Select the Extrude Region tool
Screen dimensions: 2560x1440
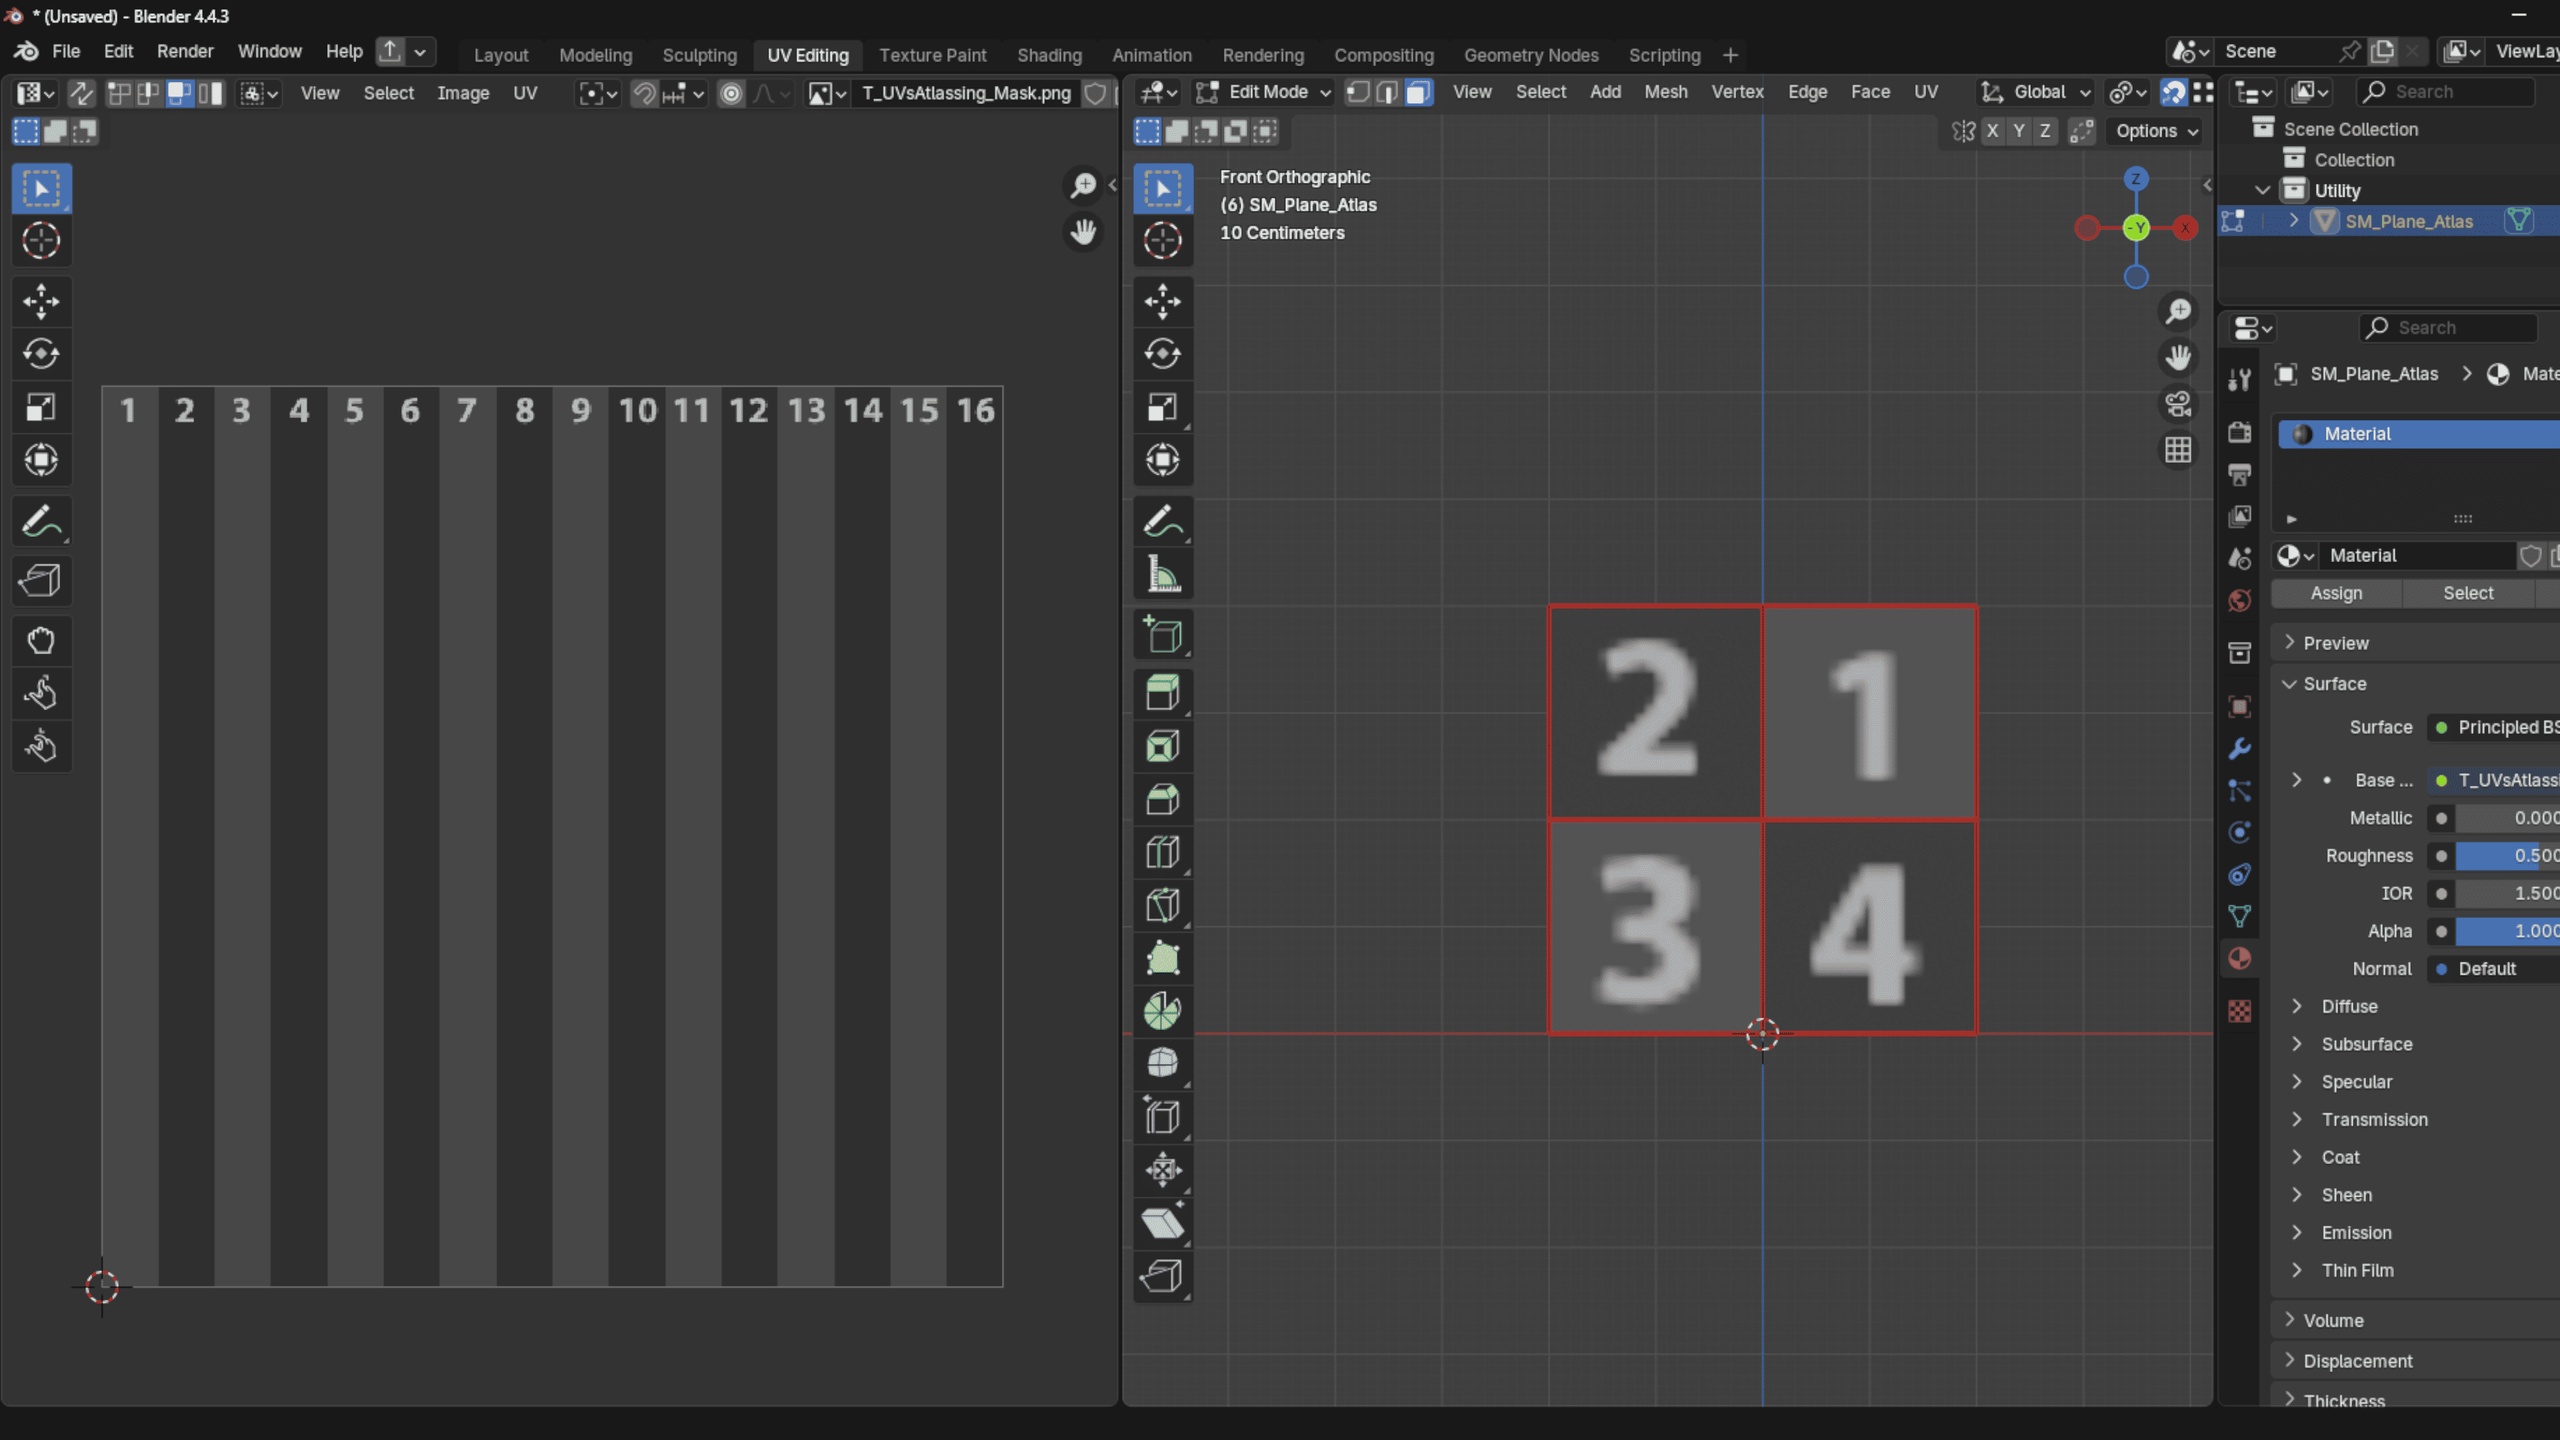1163,693
